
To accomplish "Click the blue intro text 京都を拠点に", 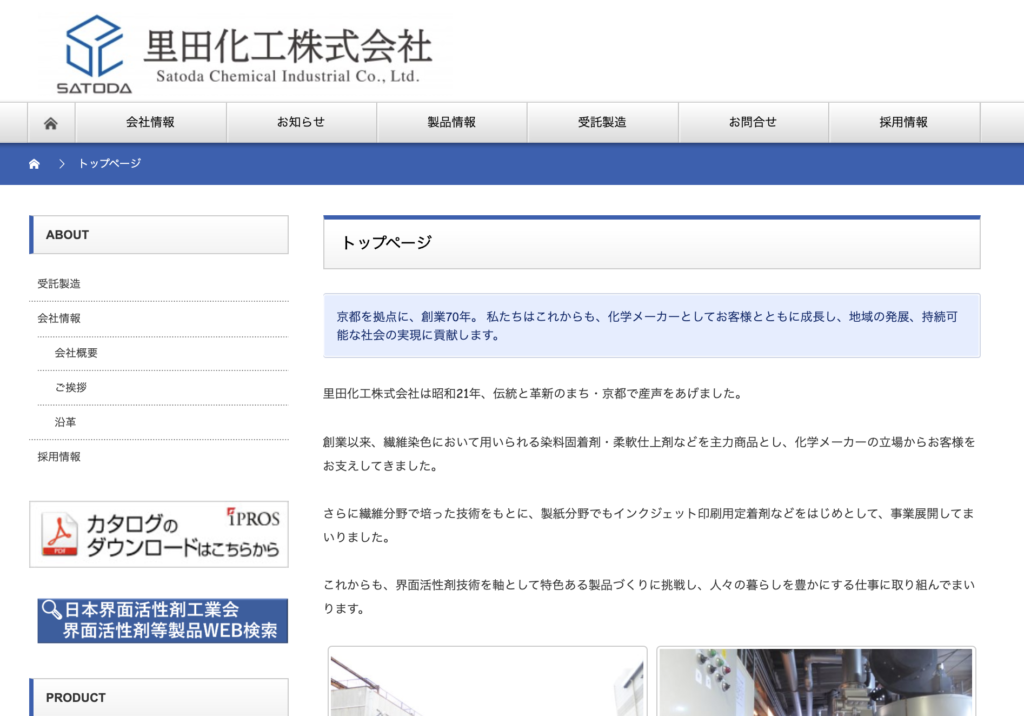I will (x=647, y=325).
